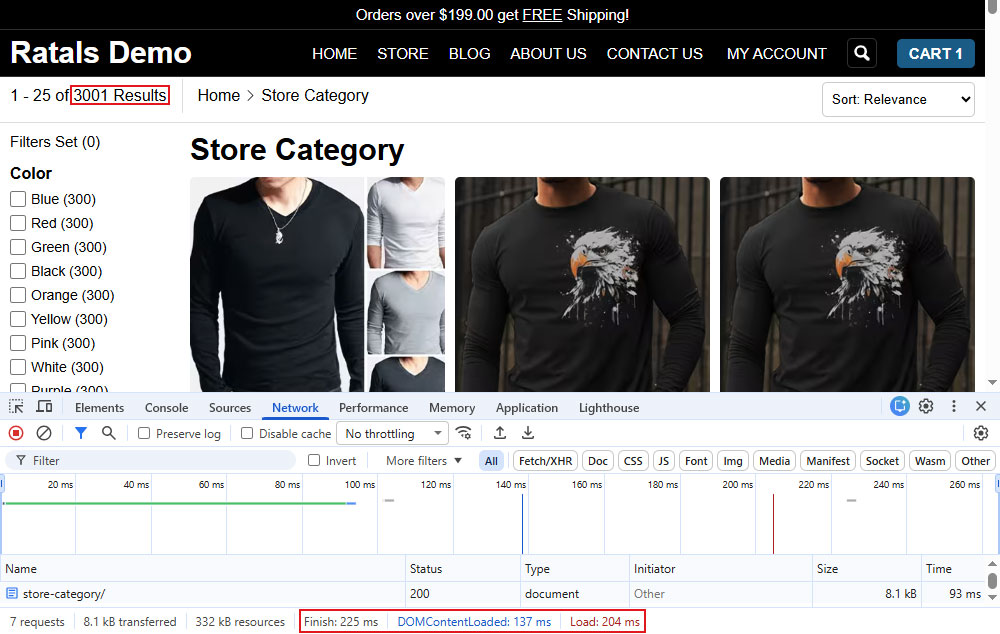This screenshot has height=634, width=1000.
Task: Filter requests by CSS type
Action: point(633,461)
